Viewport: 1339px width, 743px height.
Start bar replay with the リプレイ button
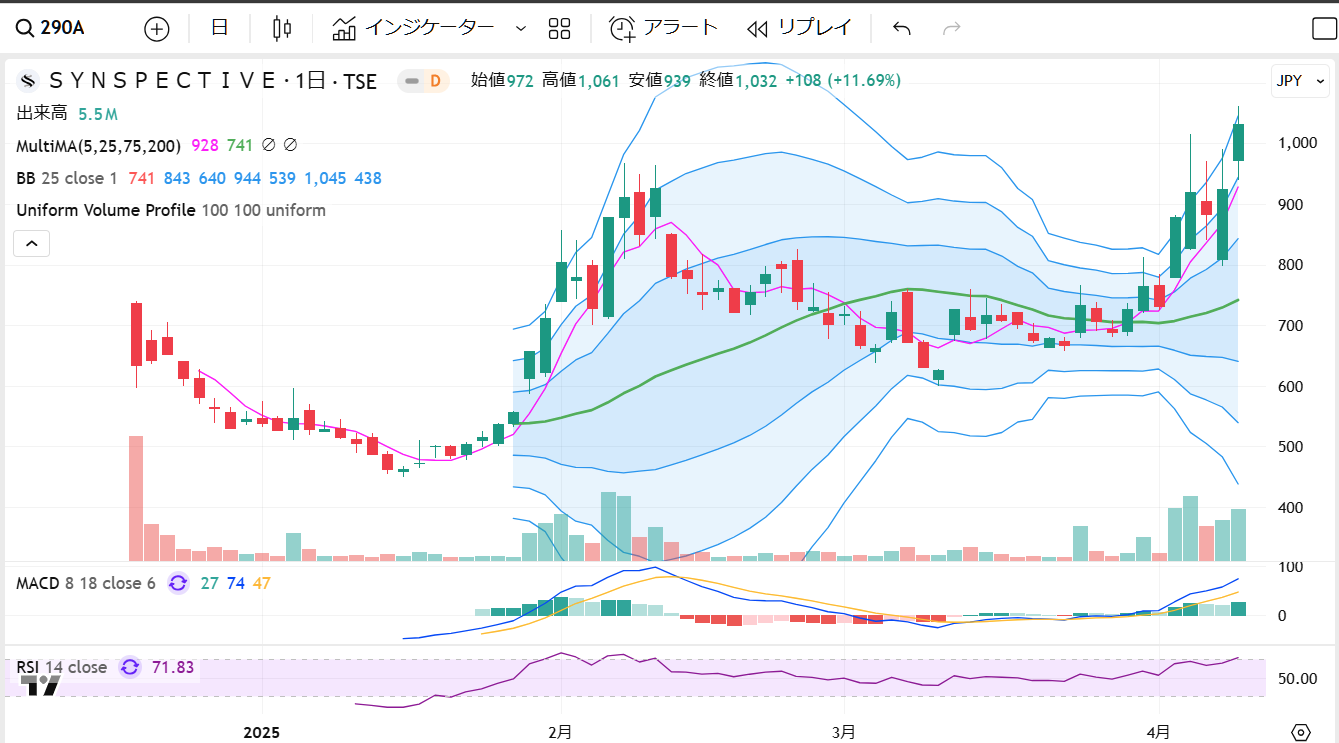point(800,28)
